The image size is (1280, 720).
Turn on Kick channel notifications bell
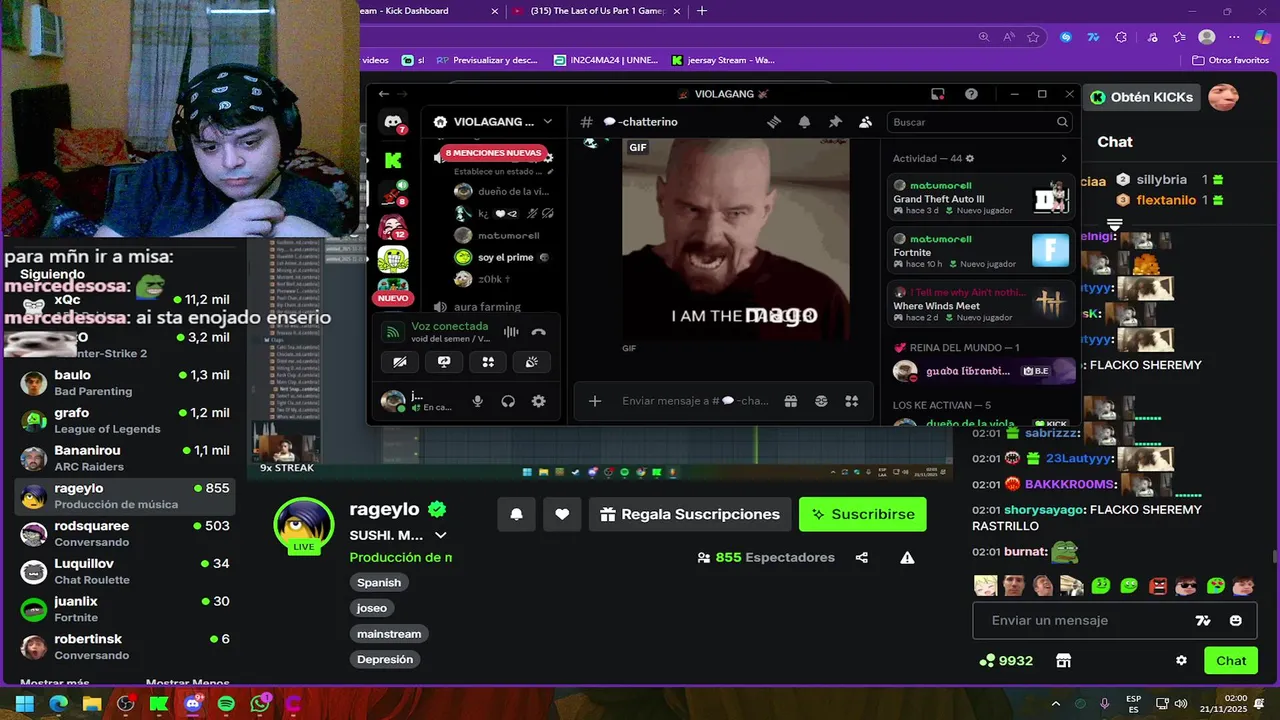(517, 514)
